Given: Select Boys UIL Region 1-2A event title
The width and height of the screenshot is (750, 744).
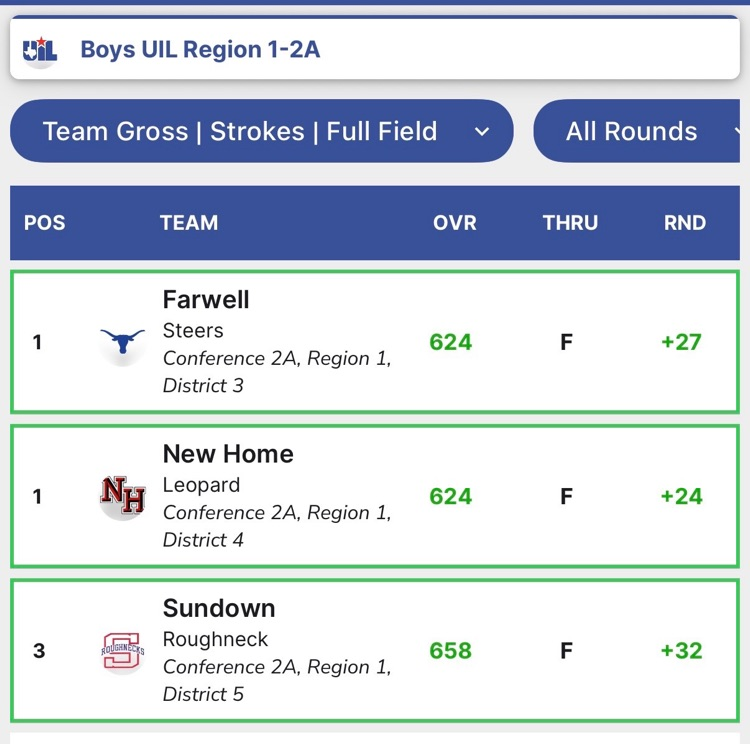Looking at the screenshot, I should 200,49.
